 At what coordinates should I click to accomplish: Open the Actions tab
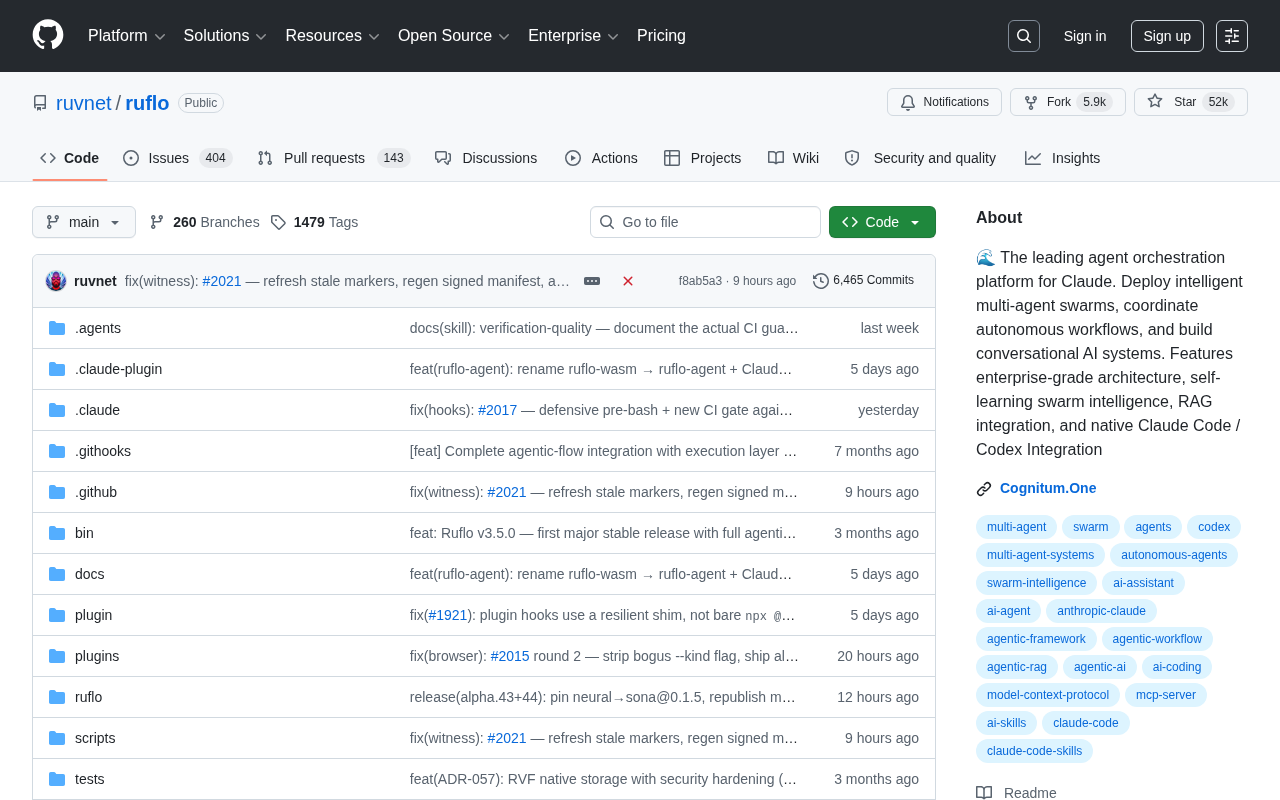coord(601,158)
